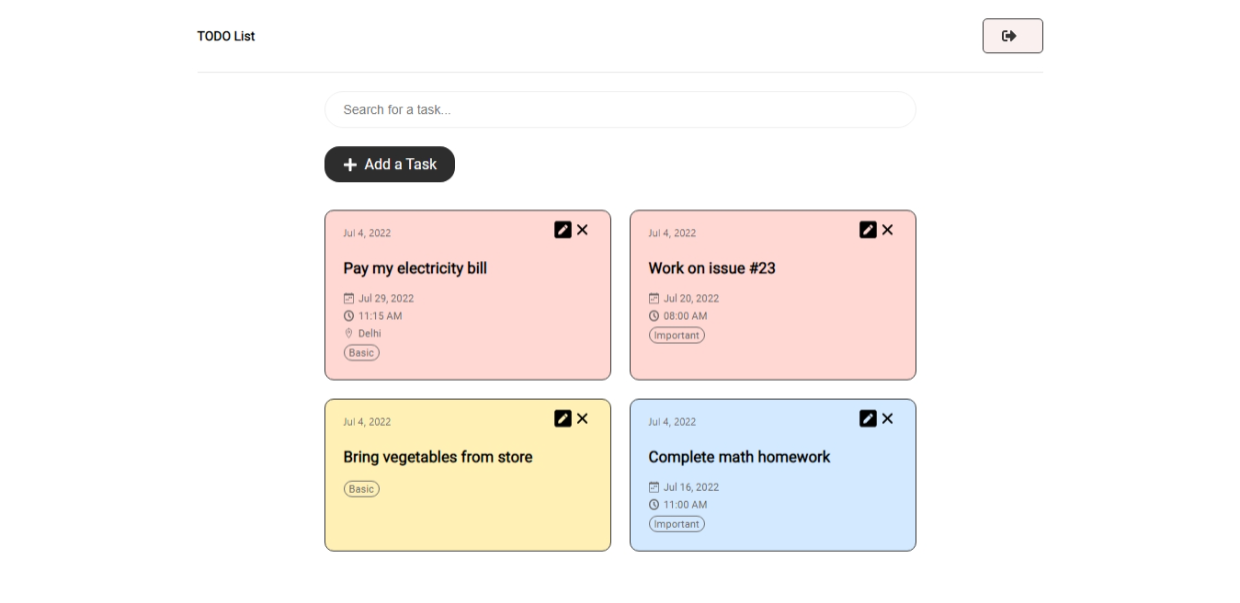This screenshot has height=603, width=1240.
Task: Select the Basic tag on the vegetables card
Action: click(x=361, y=488)
